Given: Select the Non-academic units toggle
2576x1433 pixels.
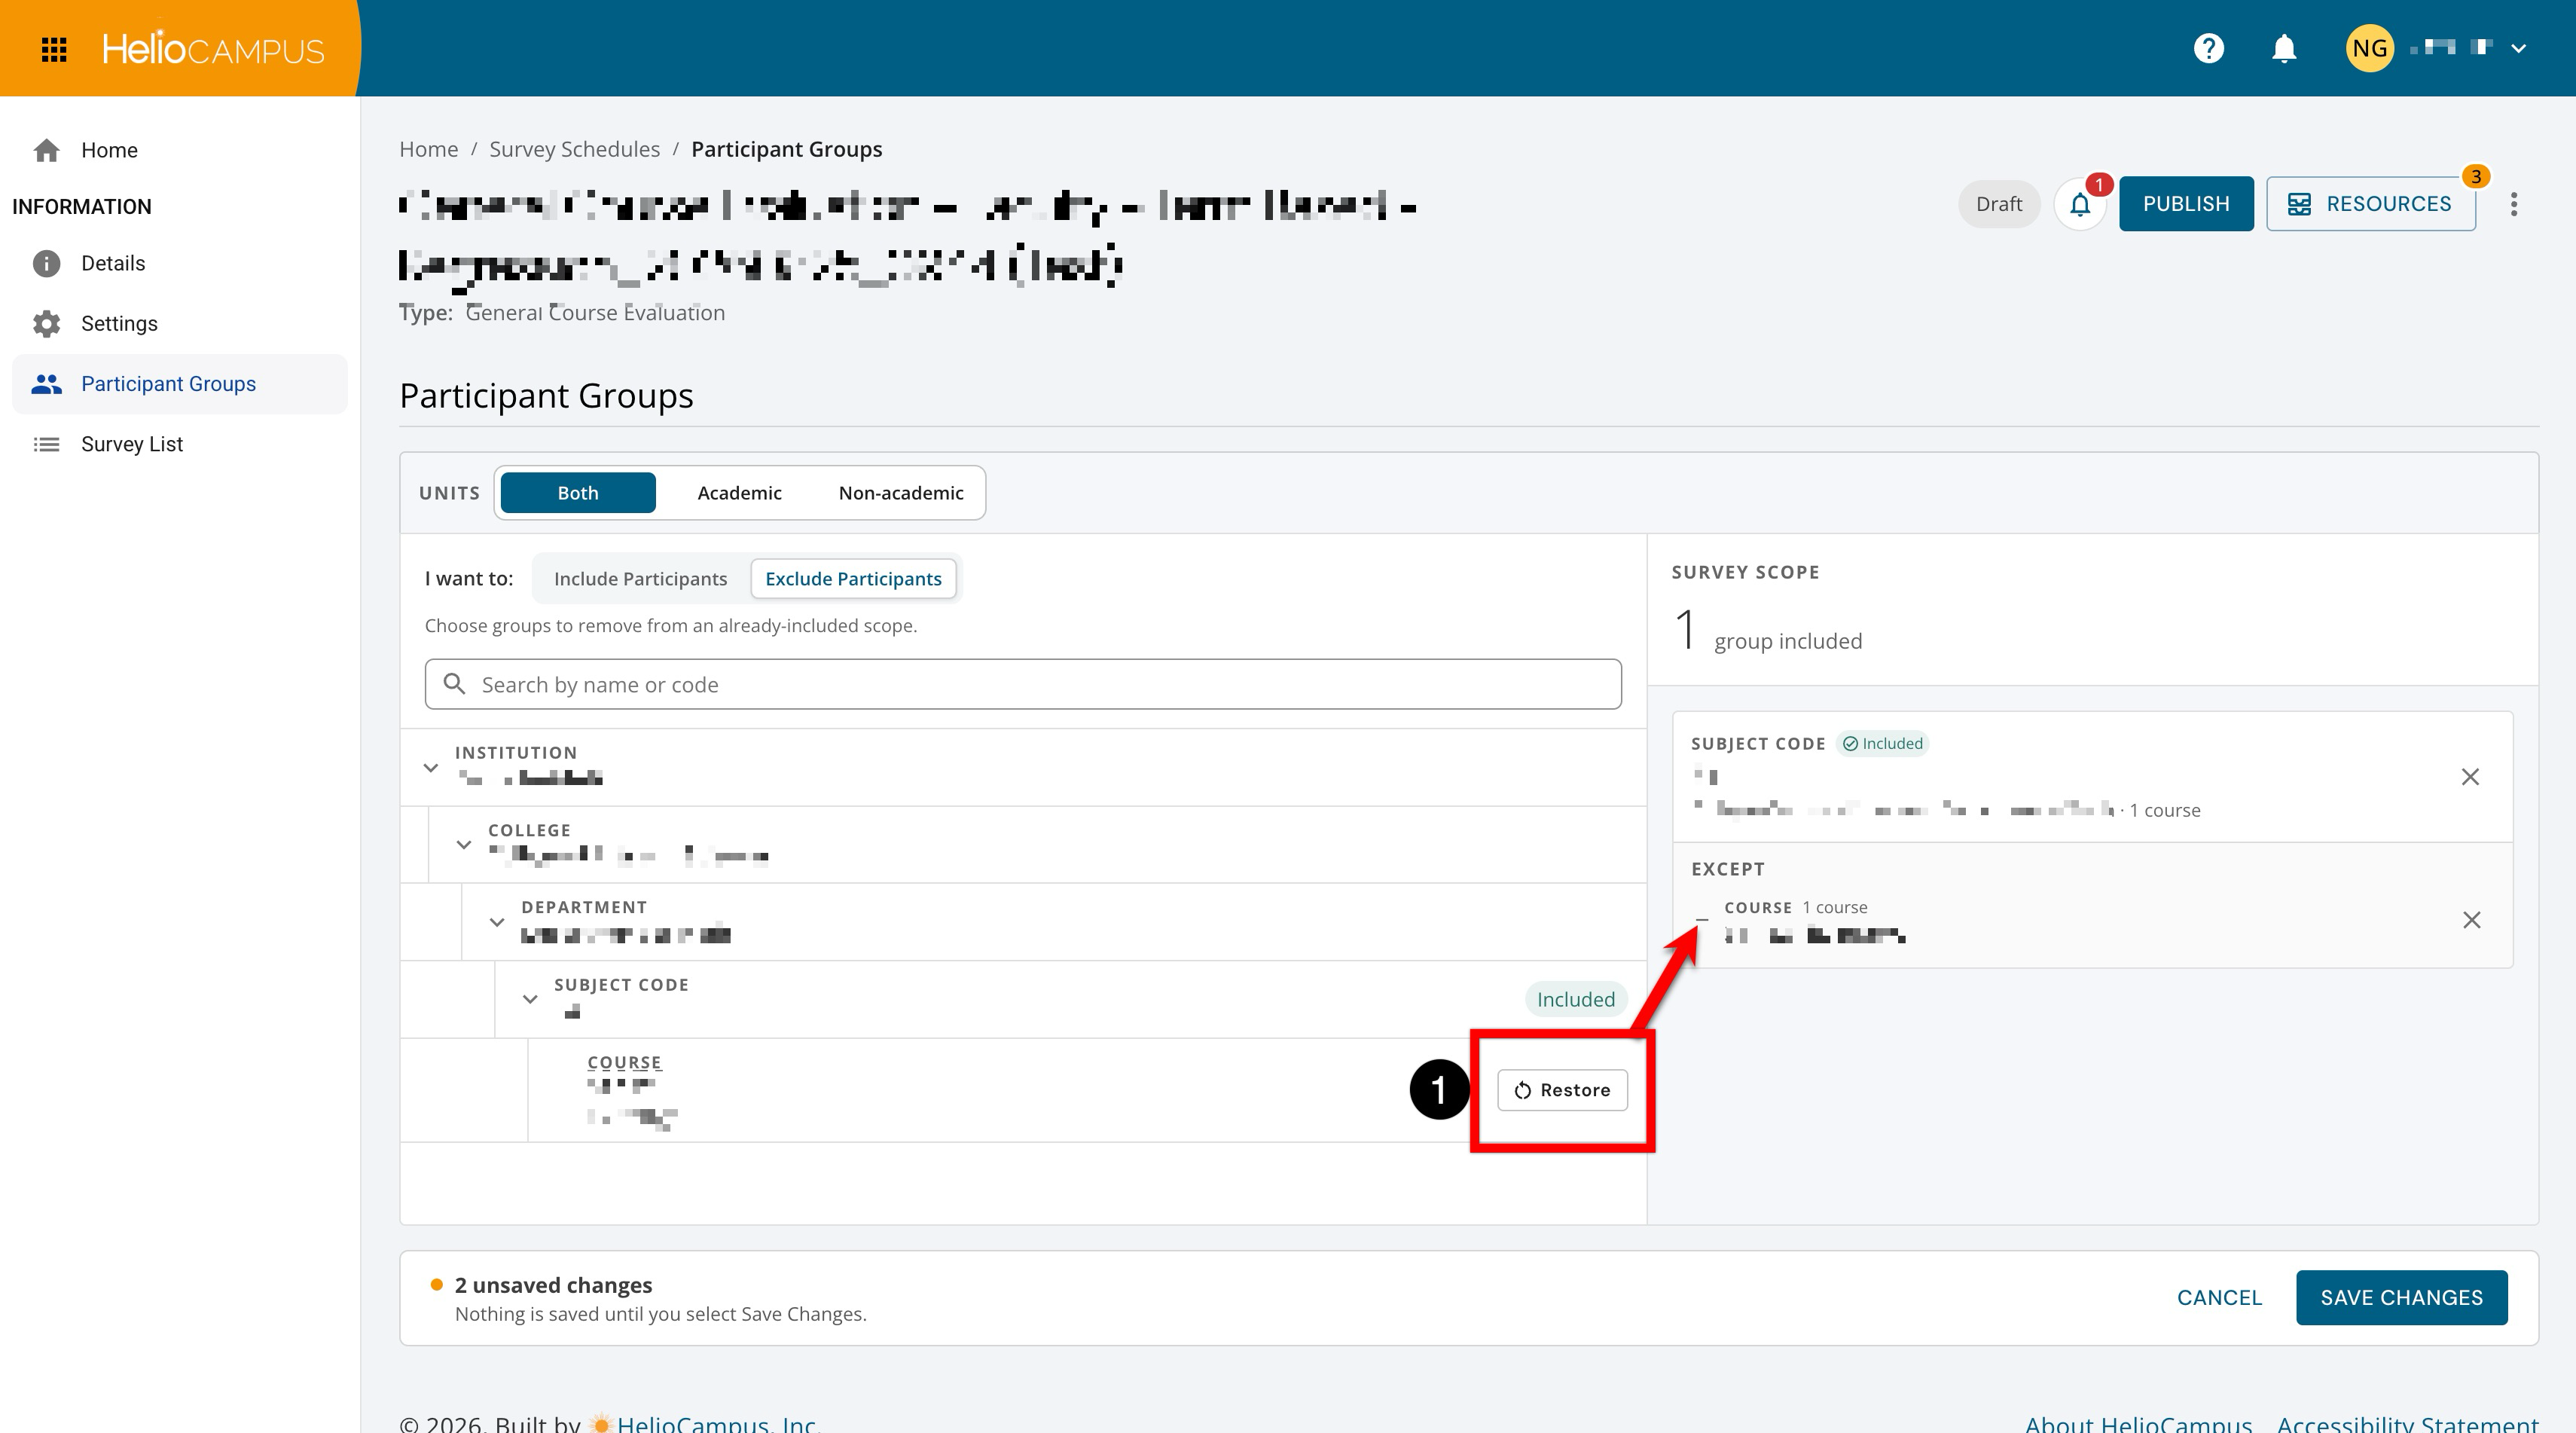Looking at the screenshot, I should coord(901,493).
